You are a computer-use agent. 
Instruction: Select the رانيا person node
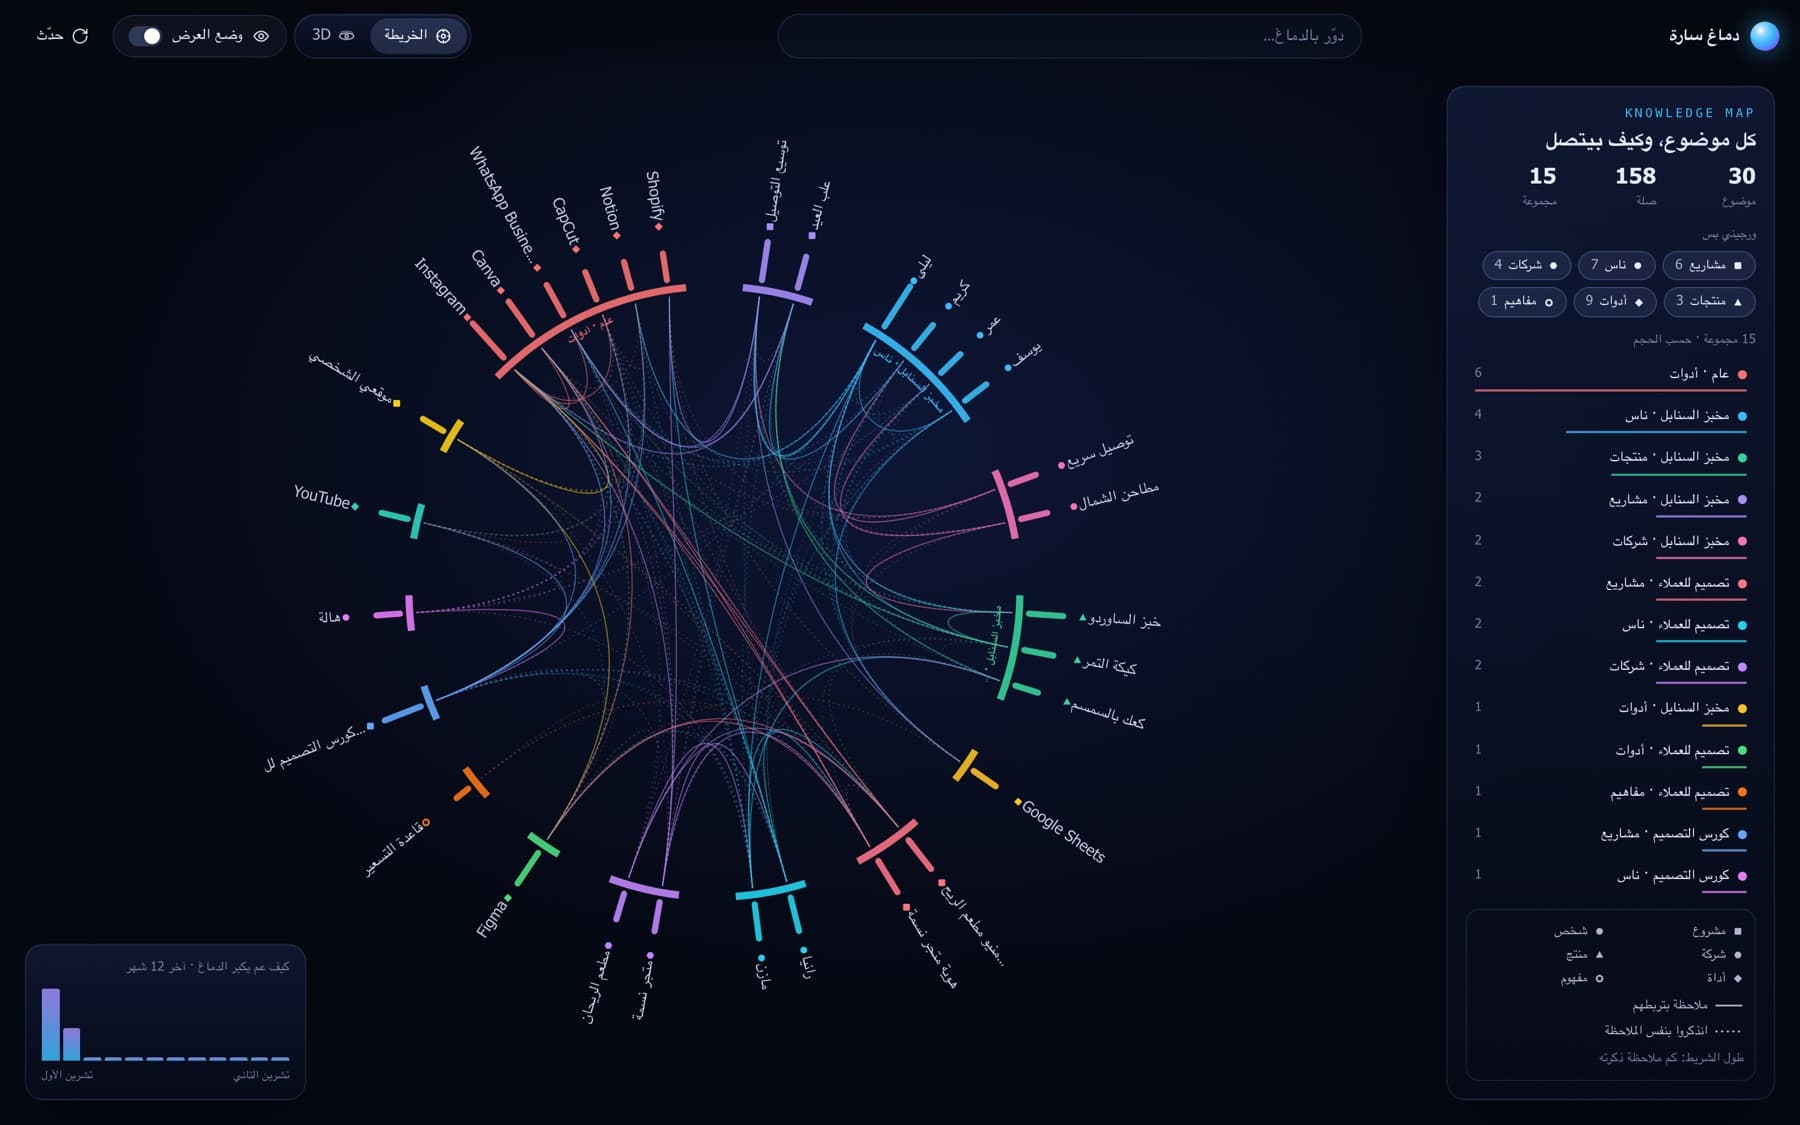pyautogui.click(x=808, y=962)
